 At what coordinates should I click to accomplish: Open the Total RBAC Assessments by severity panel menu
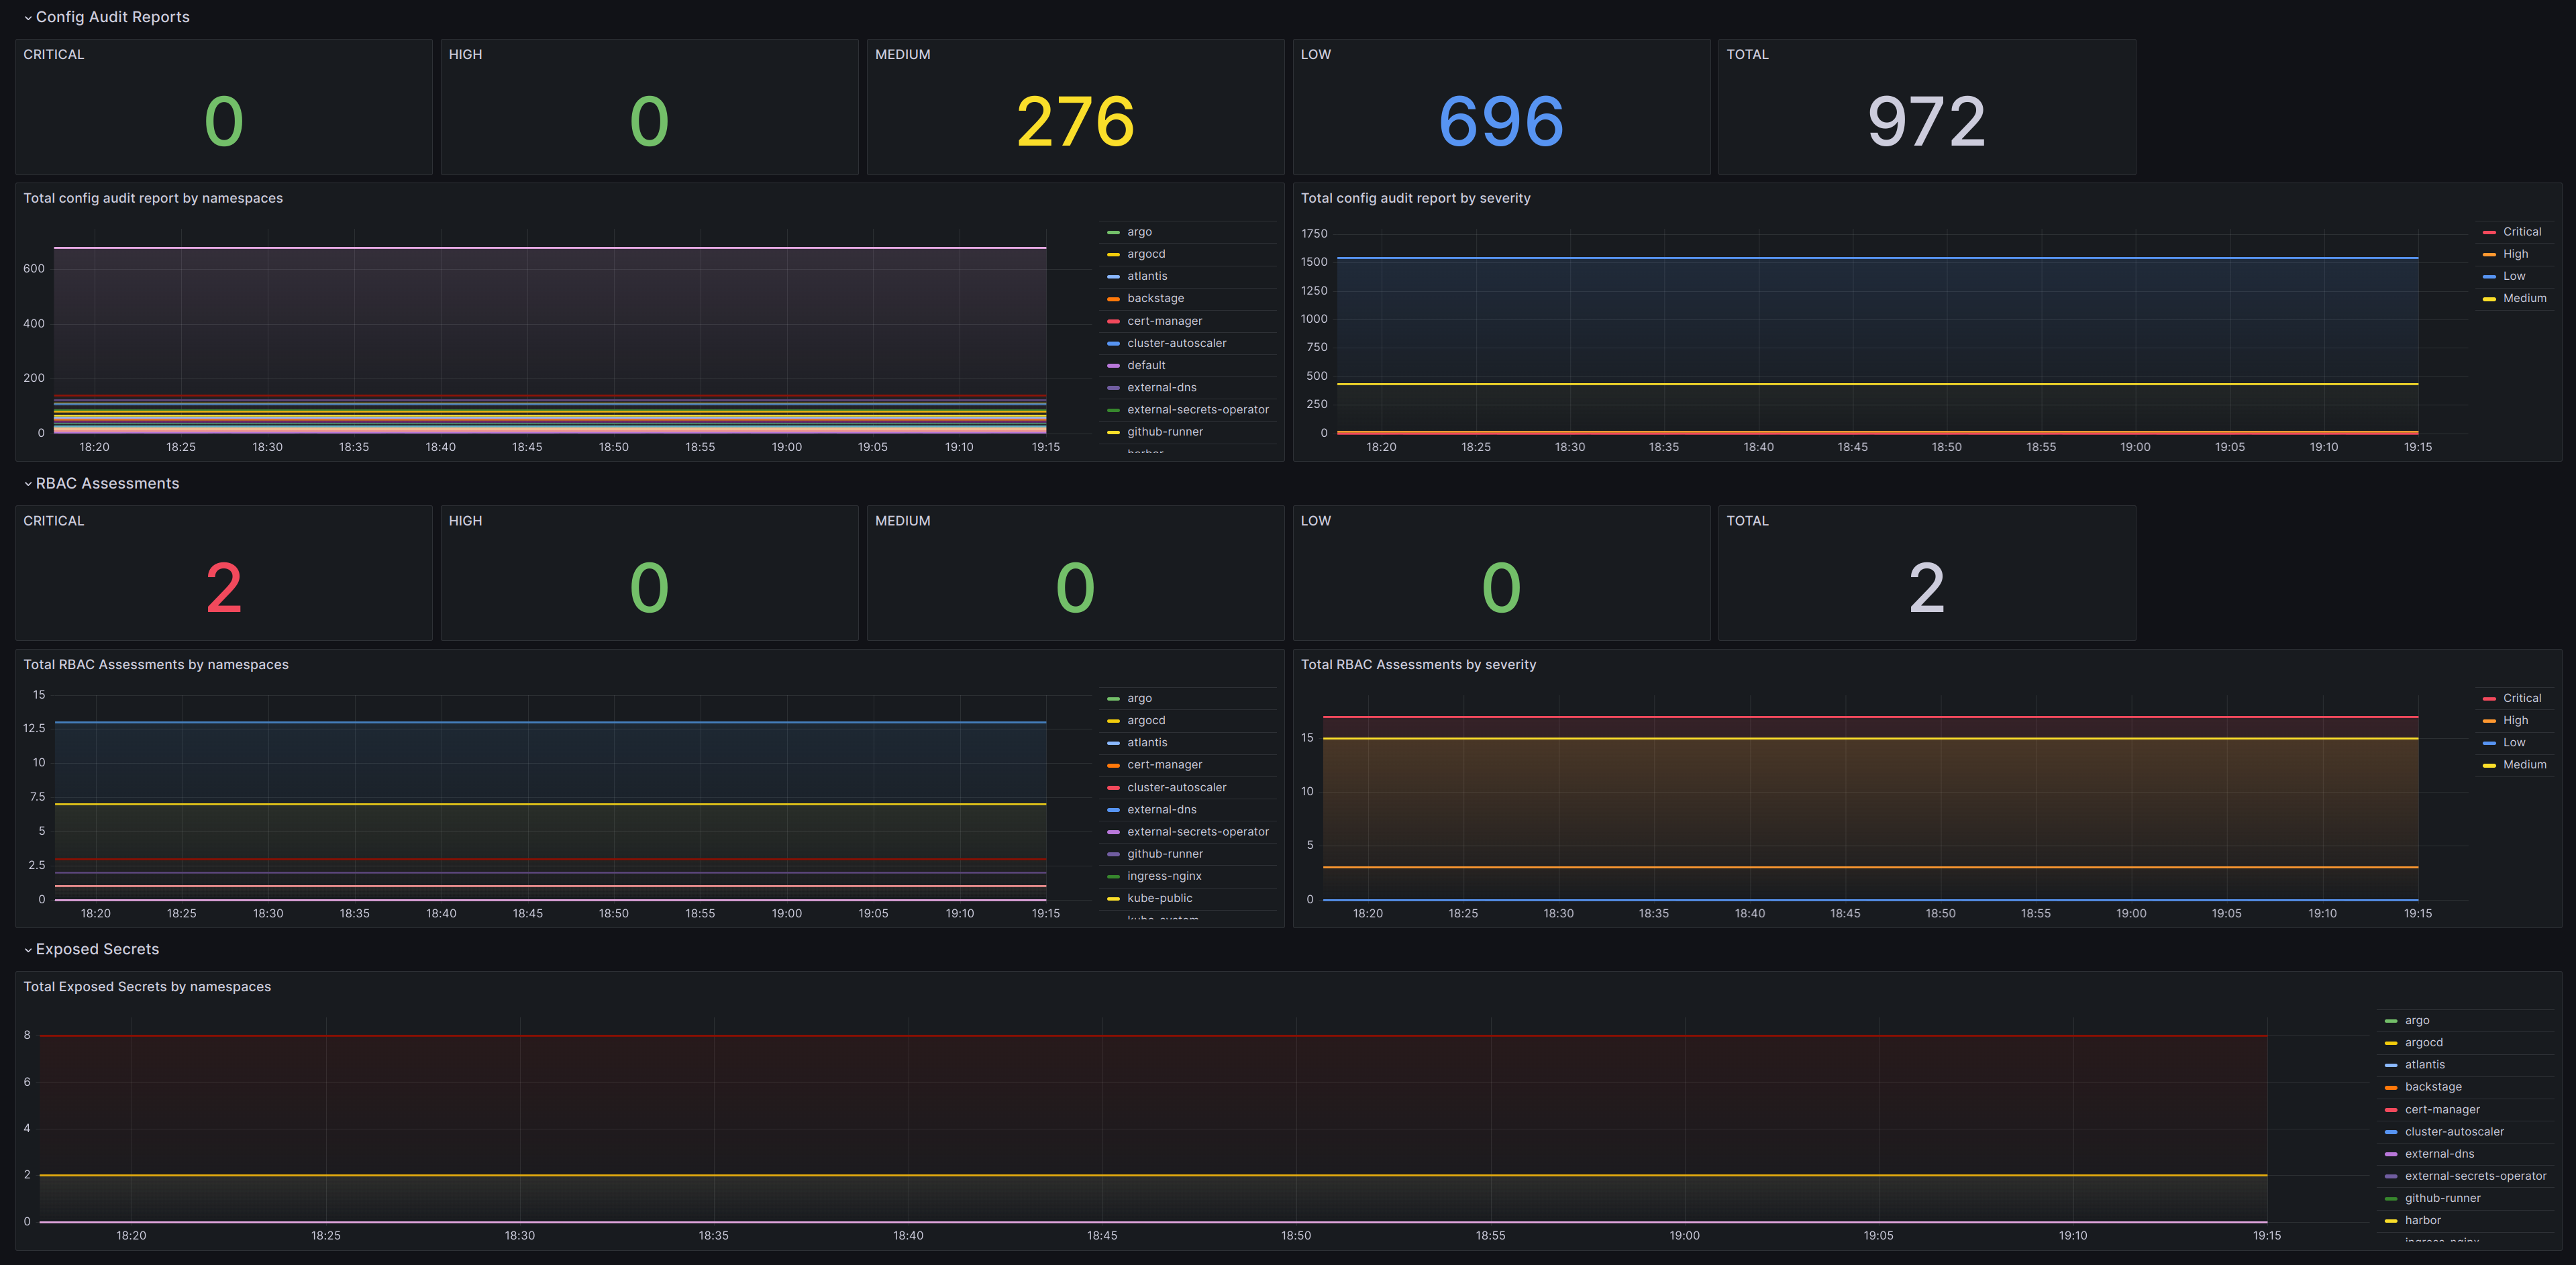[1419, 664]
